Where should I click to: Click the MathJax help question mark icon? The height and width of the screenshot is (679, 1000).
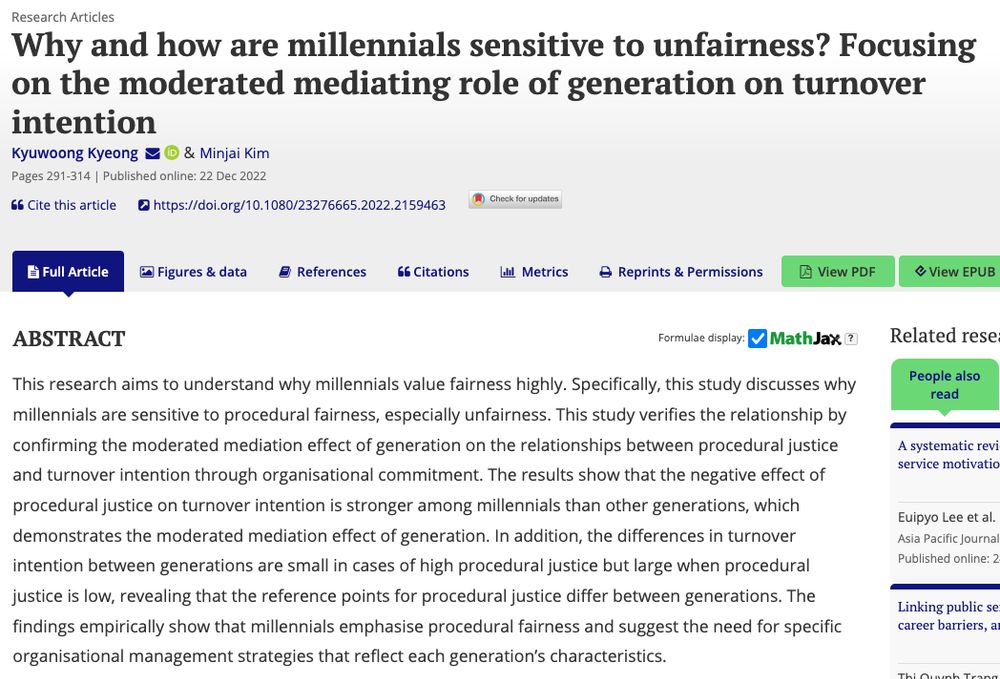(851, 339)
